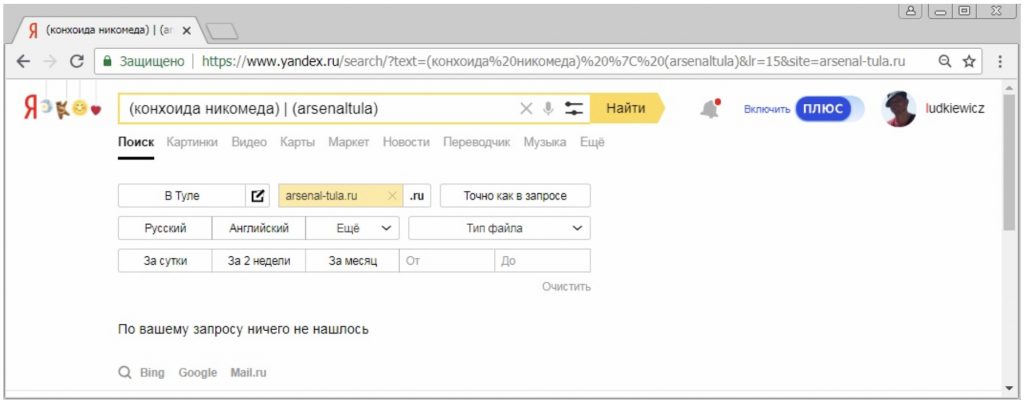This screenshot has width=1024, height=404.
Task: Open the Тип файла dropdown
Action: click(500, 228)
